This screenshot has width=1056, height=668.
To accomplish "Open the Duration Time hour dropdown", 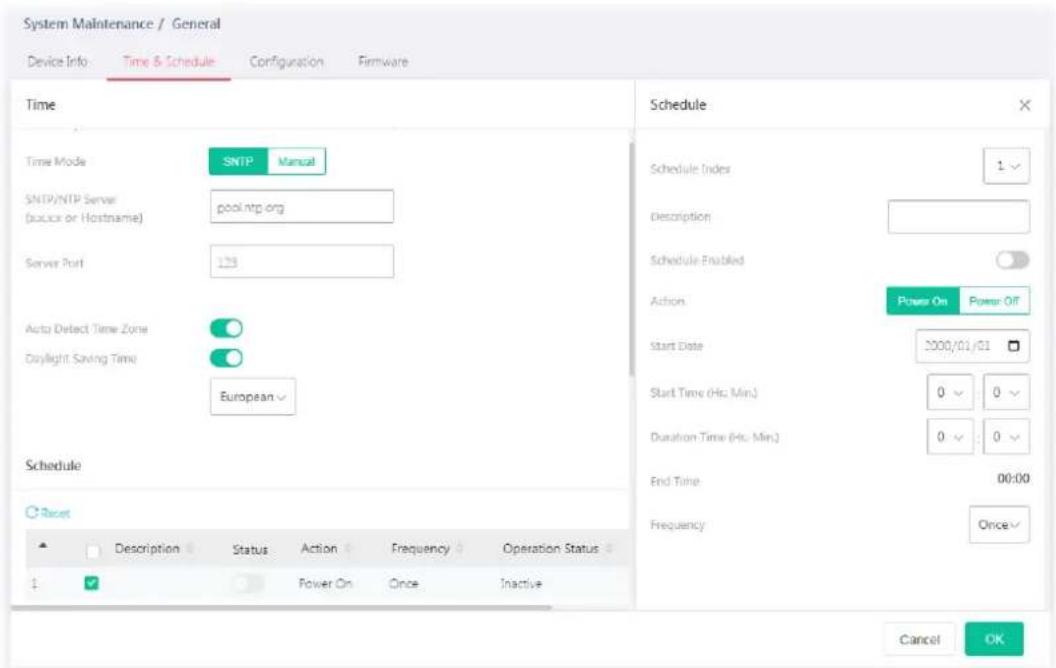I will click(950, 436).
